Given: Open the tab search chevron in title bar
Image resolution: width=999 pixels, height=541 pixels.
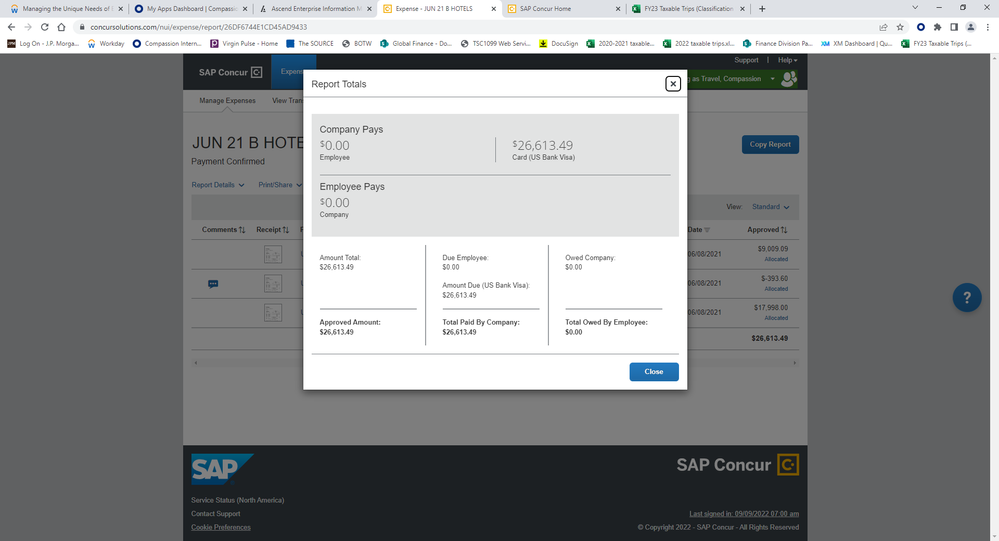Looking at the screenshot, I should 915,8.
